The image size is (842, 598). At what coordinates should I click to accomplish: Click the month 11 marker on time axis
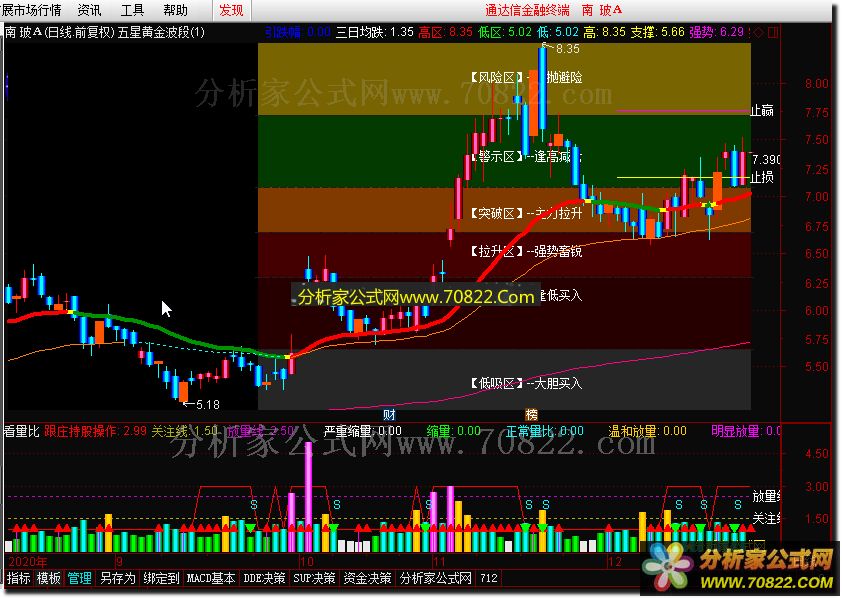[x=439, y=562]
